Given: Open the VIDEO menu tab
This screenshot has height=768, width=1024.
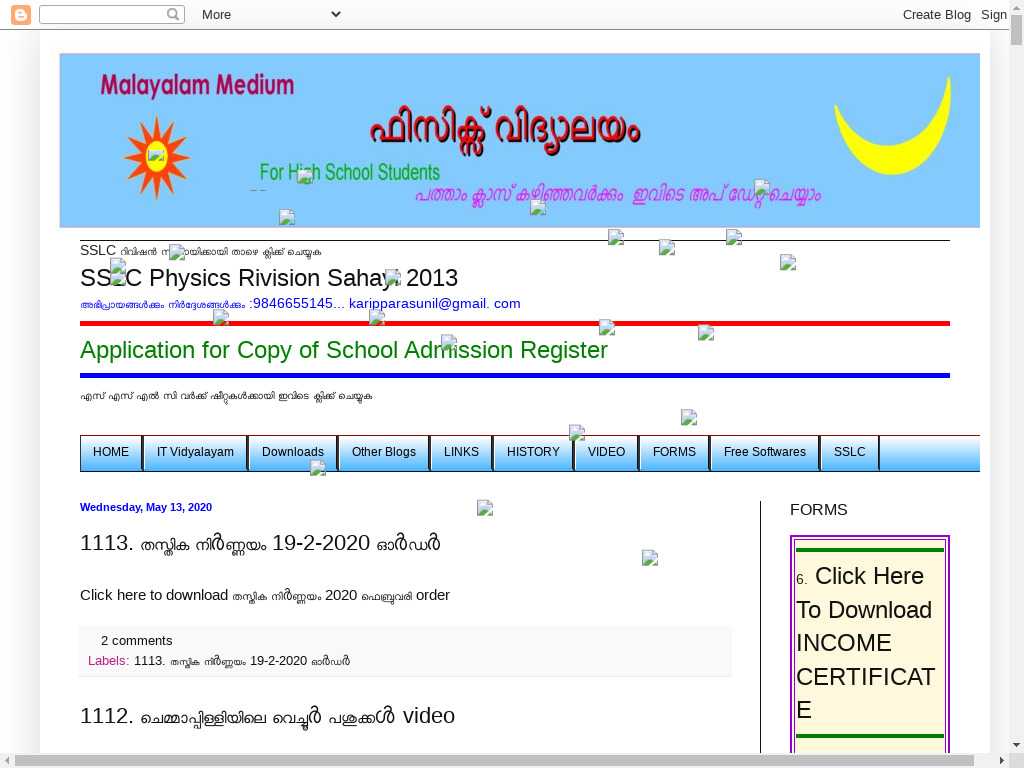Looking at the screenshot, I should click(606, 452).
